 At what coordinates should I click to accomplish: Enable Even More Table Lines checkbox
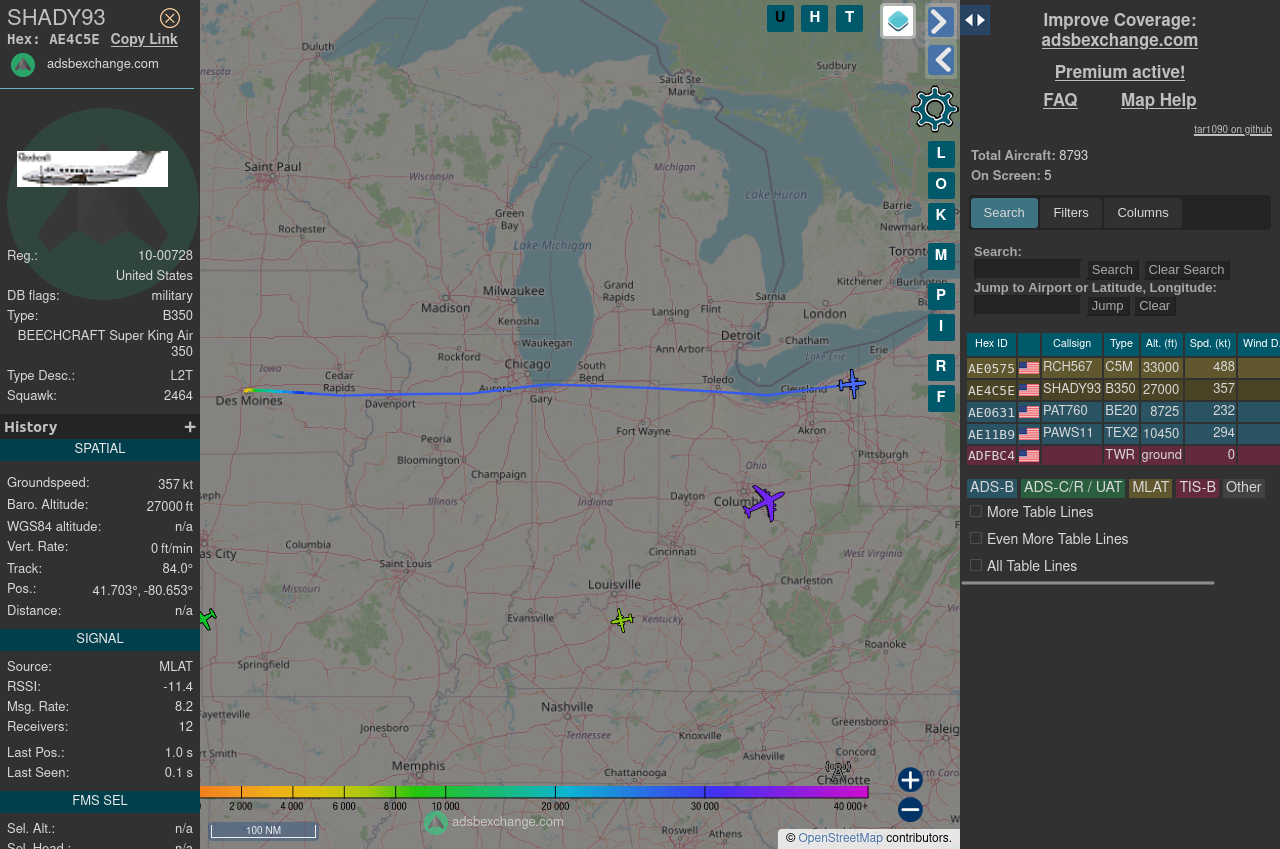(976, 538)
